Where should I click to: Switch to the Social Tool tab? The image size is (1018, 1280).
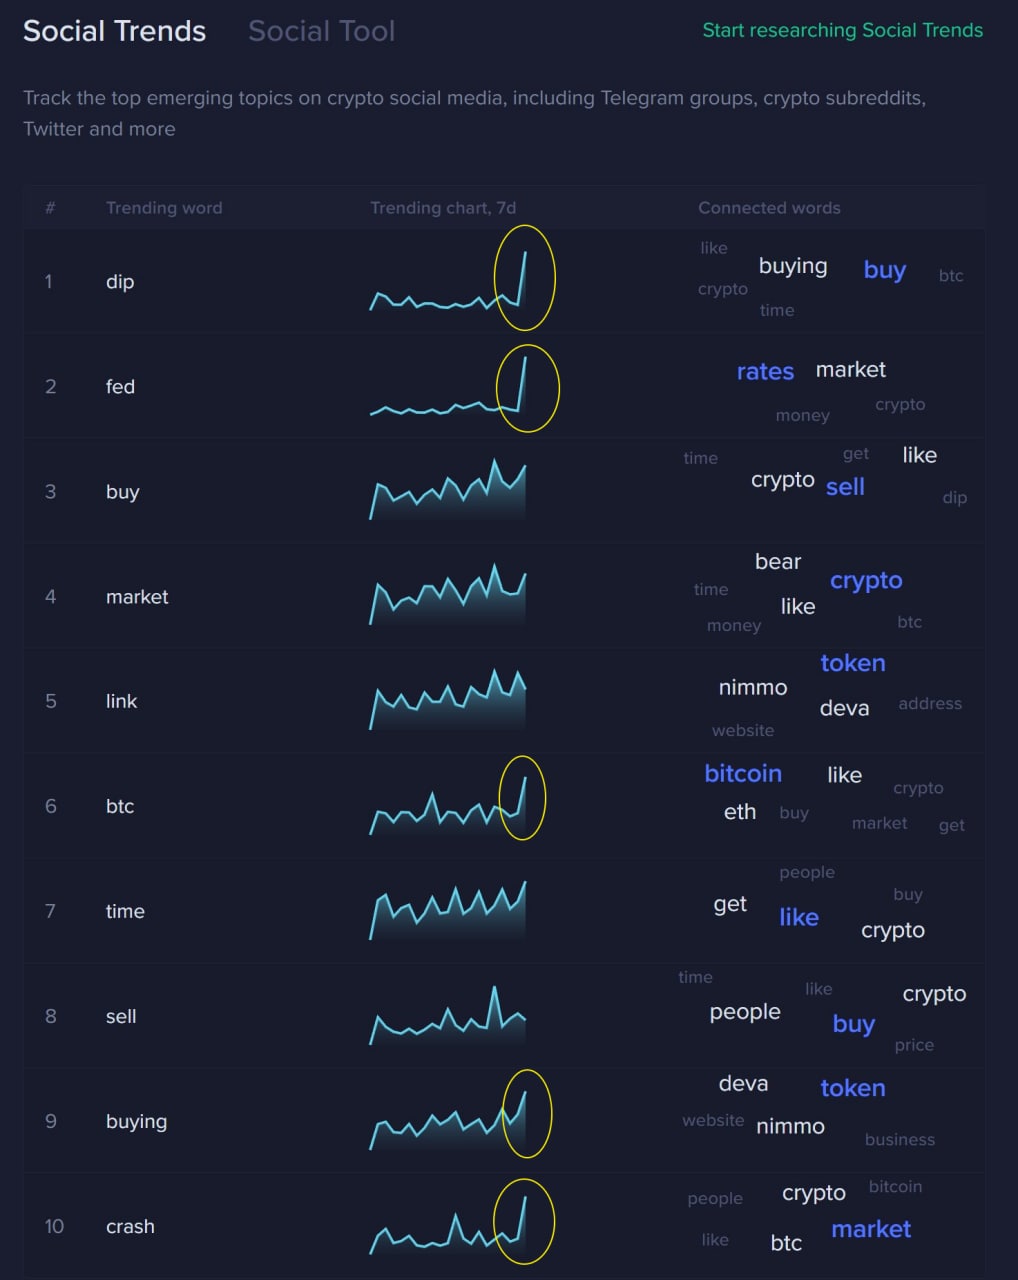(x=321, y=31)
